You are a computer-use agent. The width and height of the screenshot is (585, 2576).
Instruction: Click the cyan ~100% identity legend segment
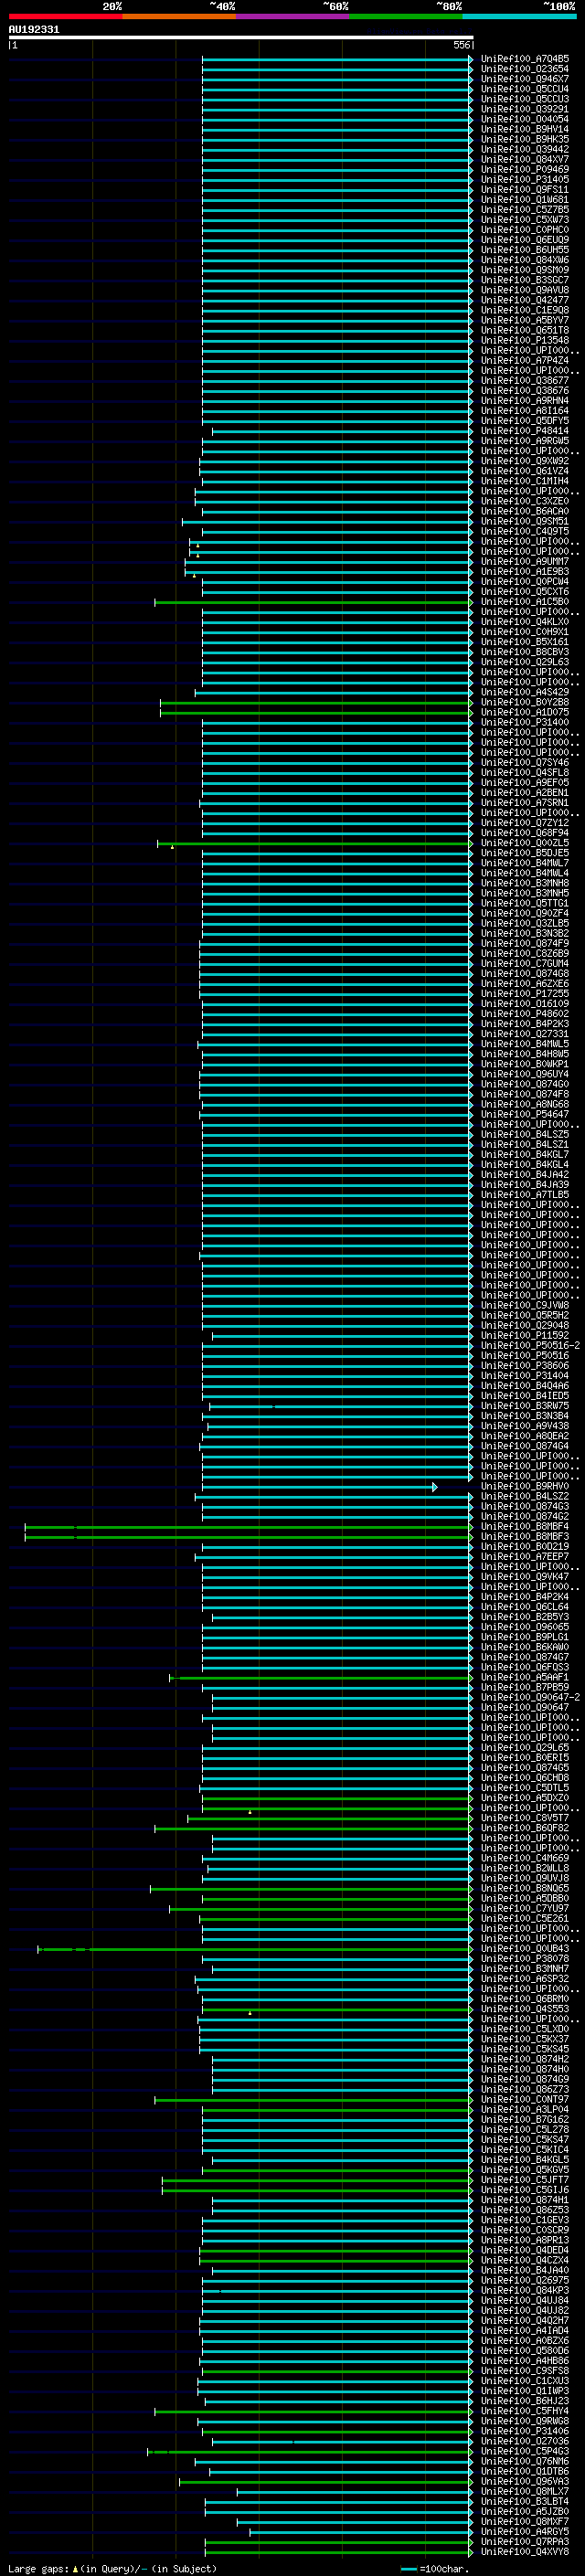[x=519, y=16]
